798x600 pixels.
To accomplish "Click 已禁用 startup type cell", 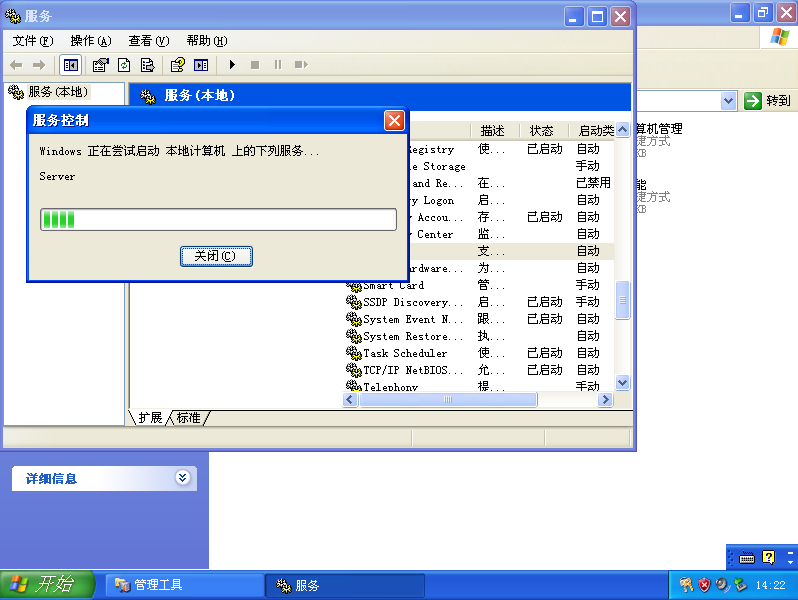I will pyautogui.click(x=593, y=183).
